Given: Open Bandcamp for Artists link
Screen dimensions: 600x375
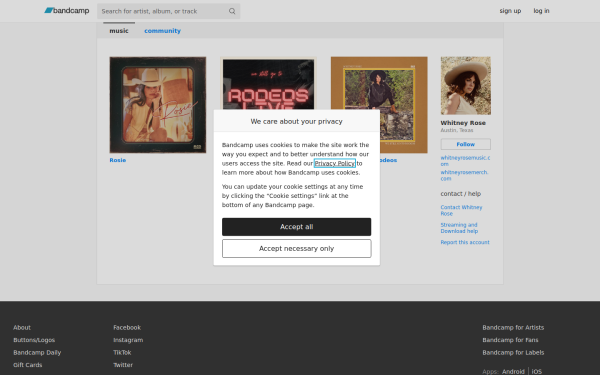Looking at the screenshot, I should pyautogui.click(x=513, y=328).
